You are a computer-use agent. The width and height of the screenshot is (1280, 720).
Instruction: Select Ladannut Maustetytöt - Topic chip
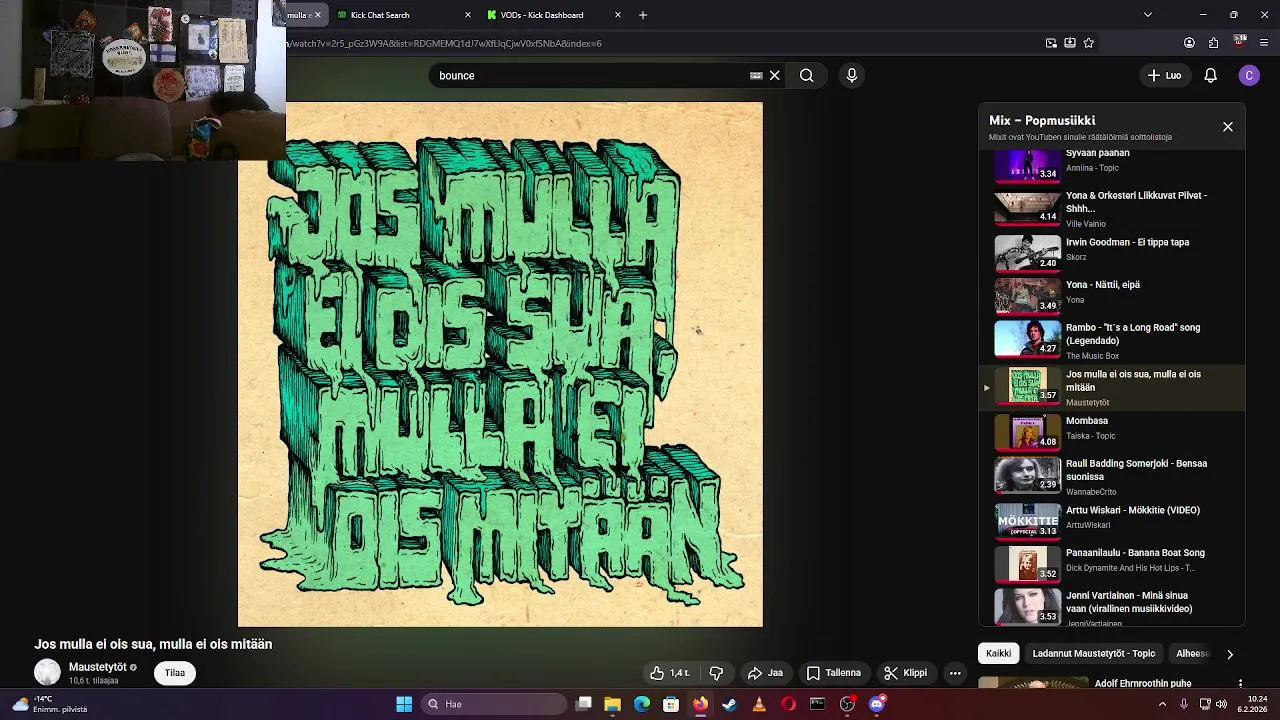point(1093,654)
